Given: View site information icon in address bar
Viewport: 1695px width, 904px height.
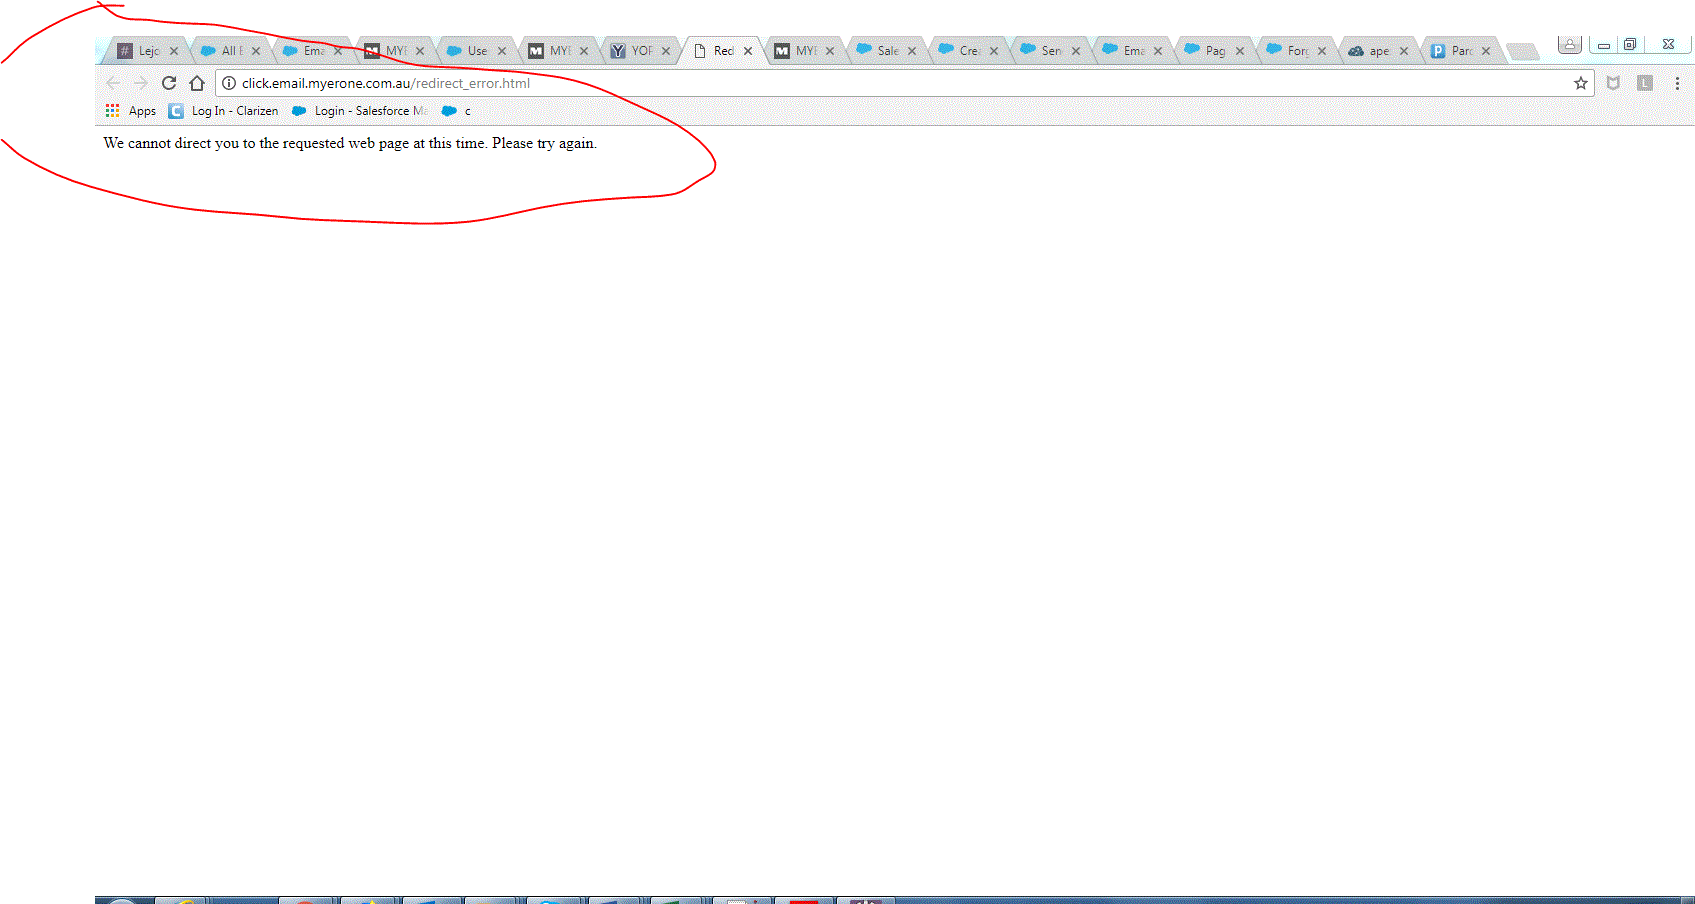Looking at the screenshot, I should pos(229,83).
